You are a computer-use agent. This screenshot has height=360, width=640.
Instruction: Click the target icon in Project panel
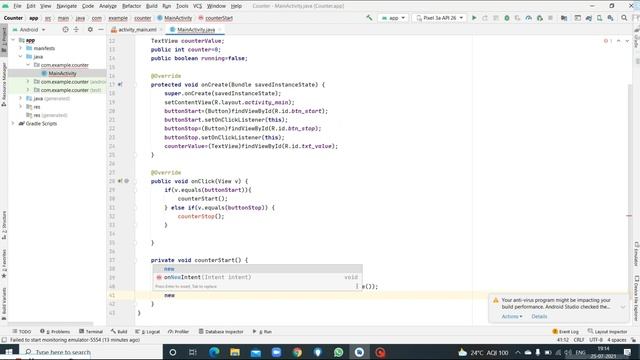[x=65, y=29]
